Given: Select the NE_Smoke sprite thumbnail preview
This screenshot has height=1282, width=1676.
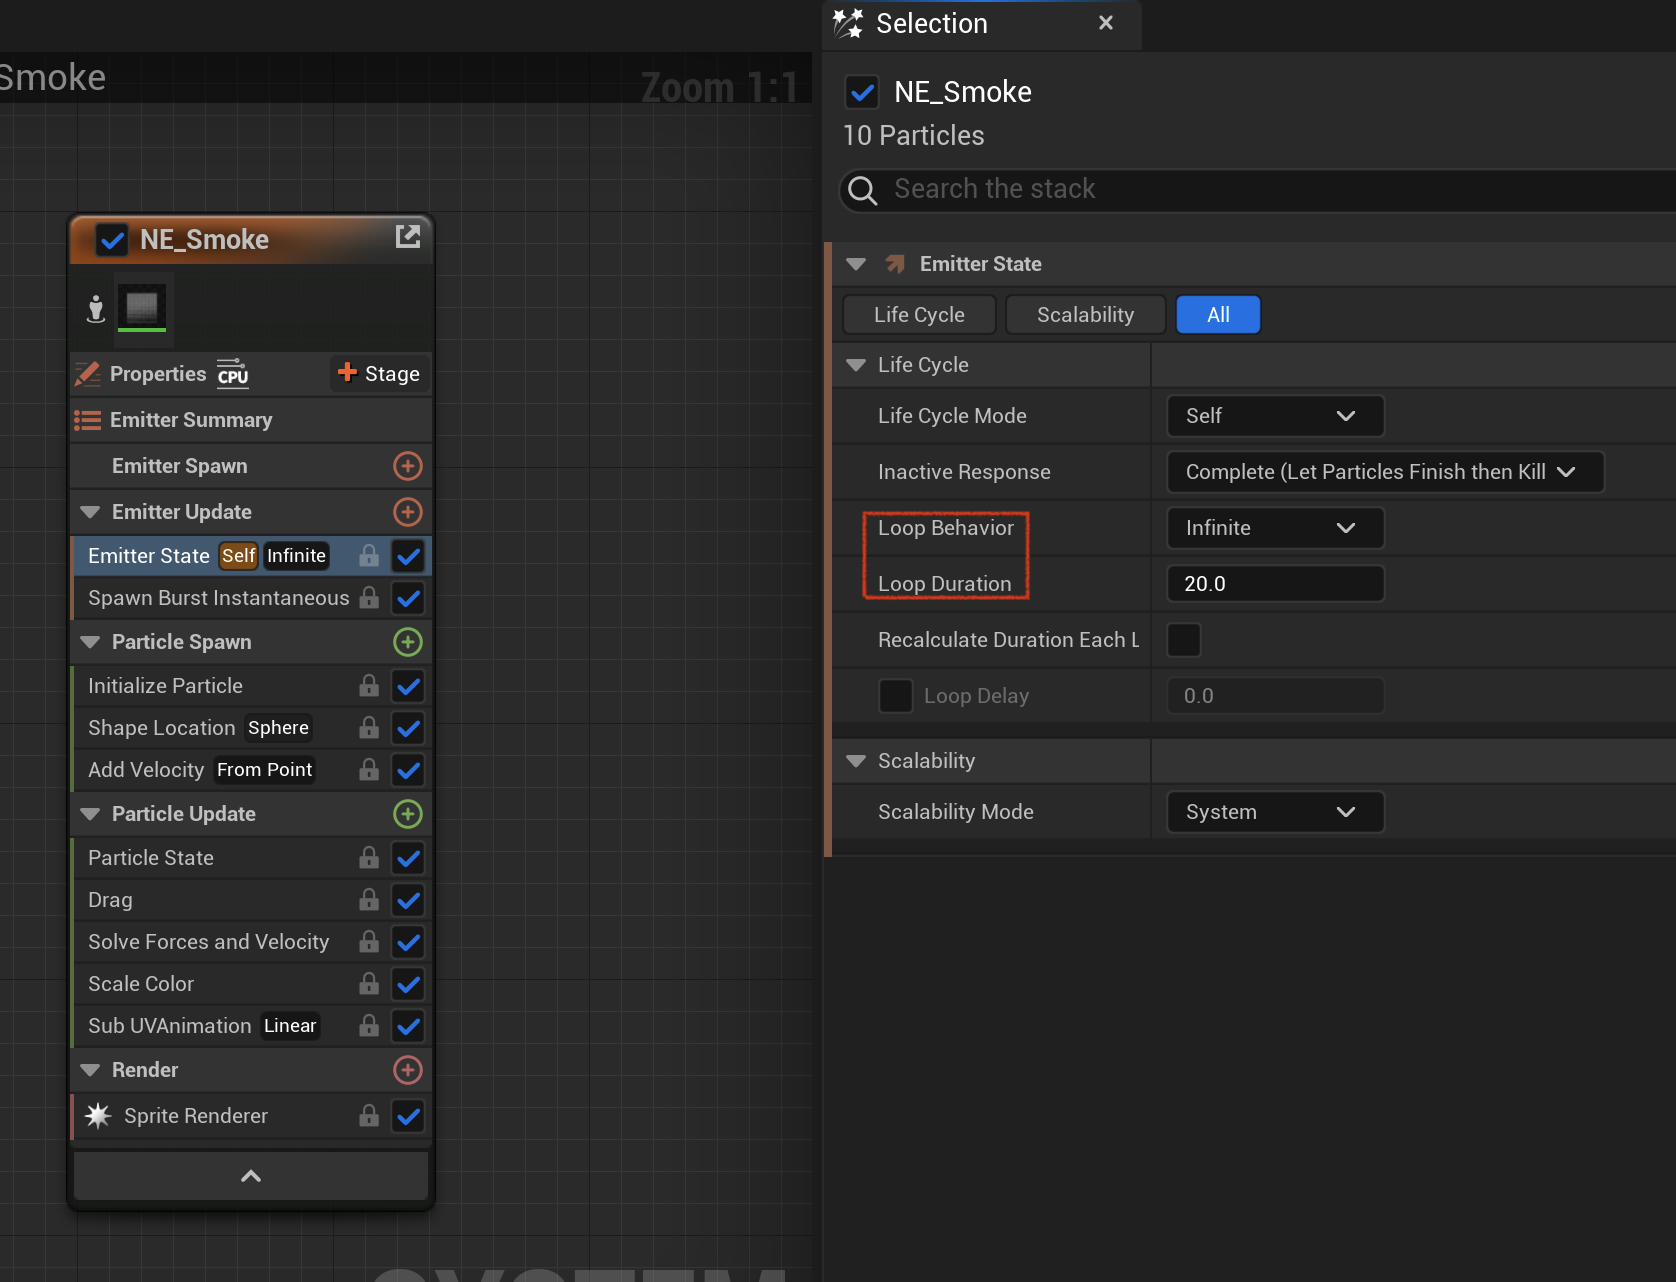Looking at the screenshot, I should (x=142, y=307).
